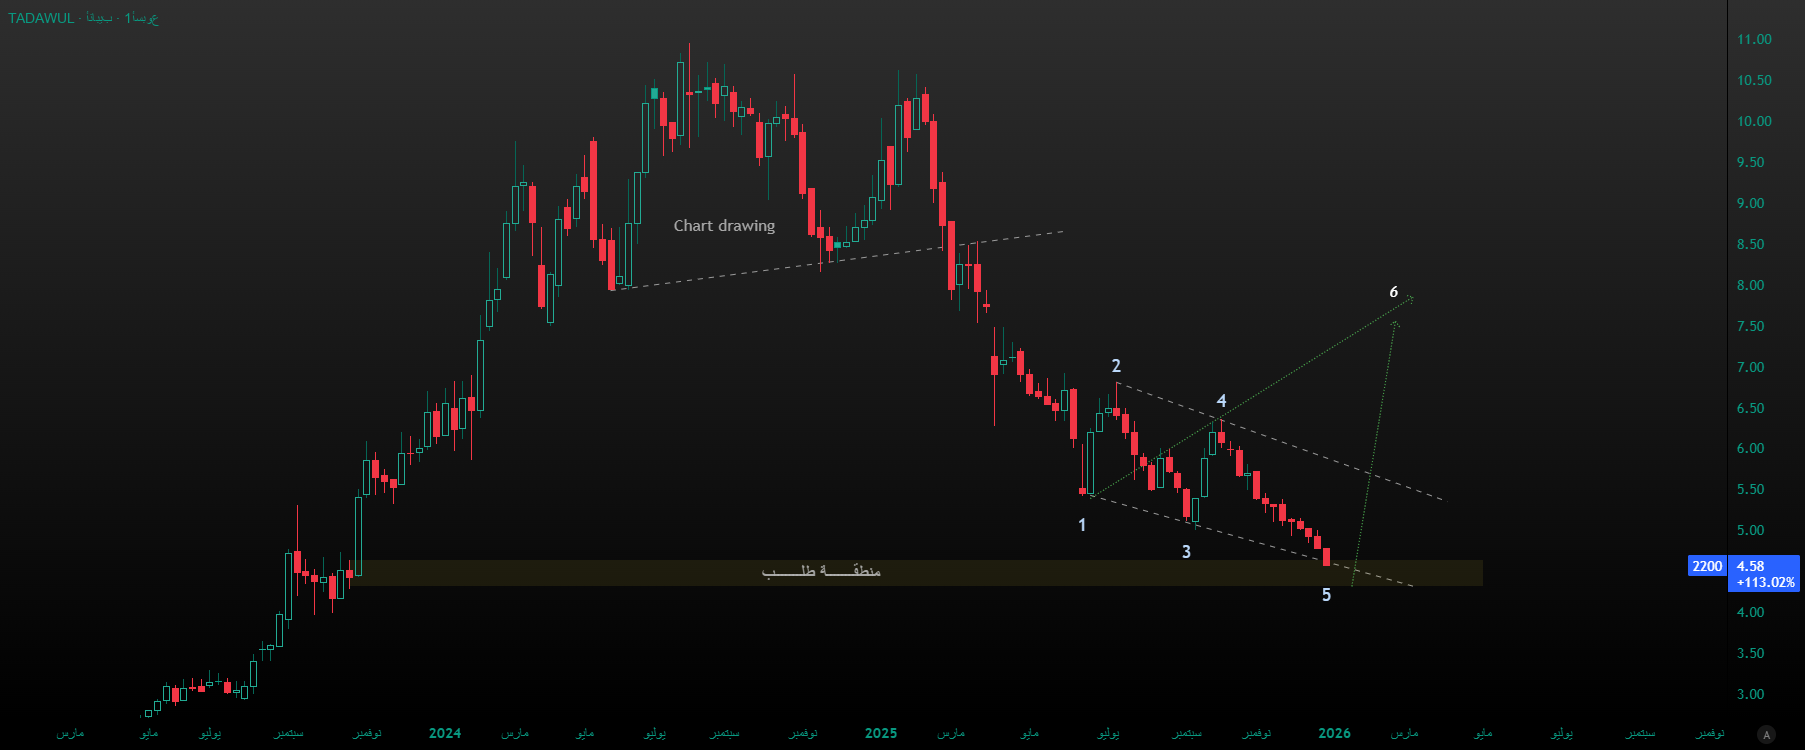Click 7.00 on the price axis

[1750, 367]
